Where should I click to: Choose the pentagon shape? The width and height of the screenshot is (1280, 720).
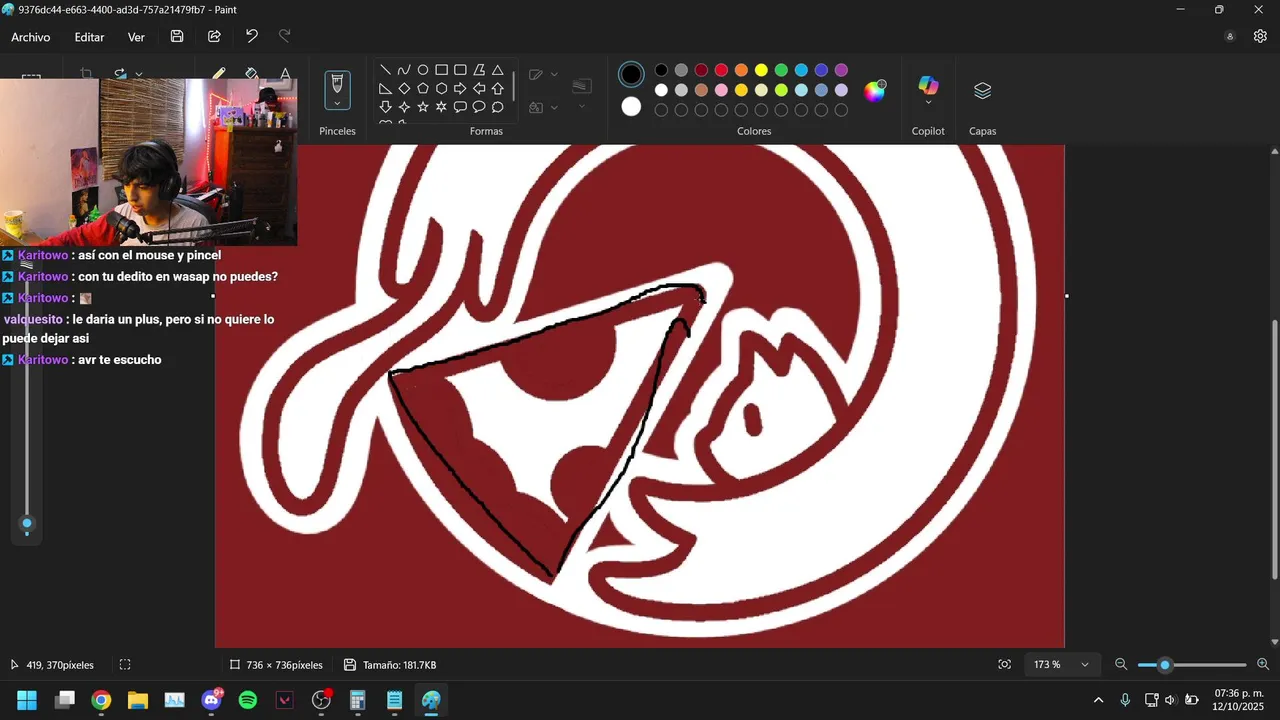(x=423, y=88)
